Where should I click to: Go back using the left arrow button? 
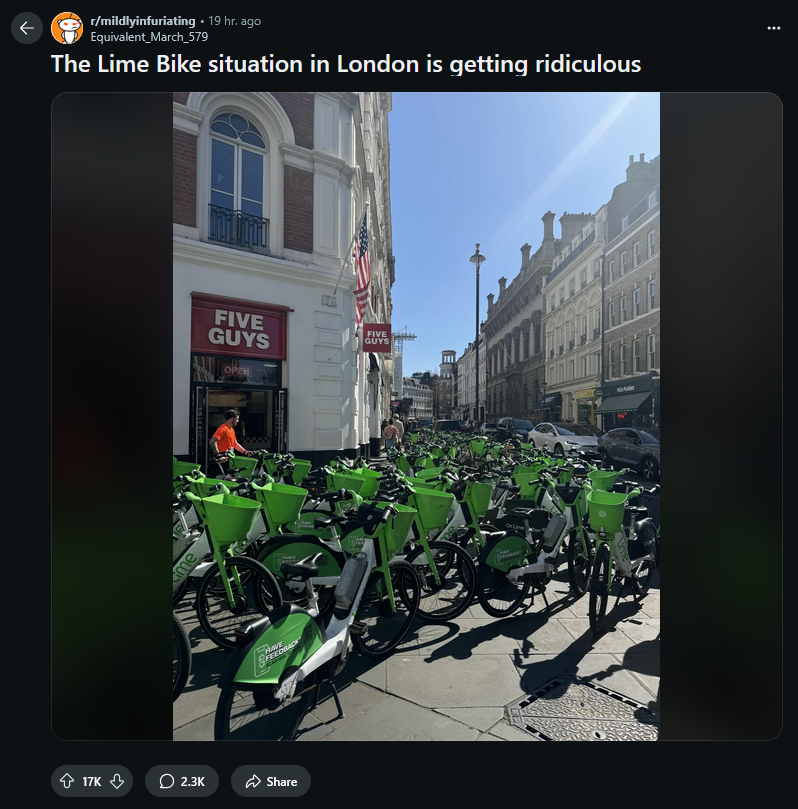pos(27,28)
